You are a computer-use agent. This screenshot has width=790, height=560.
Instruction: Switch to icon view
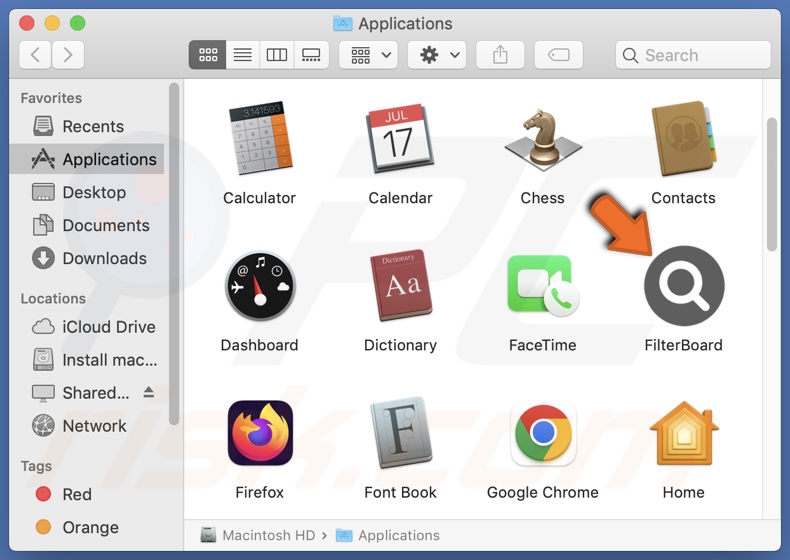[x=208, y=54]
